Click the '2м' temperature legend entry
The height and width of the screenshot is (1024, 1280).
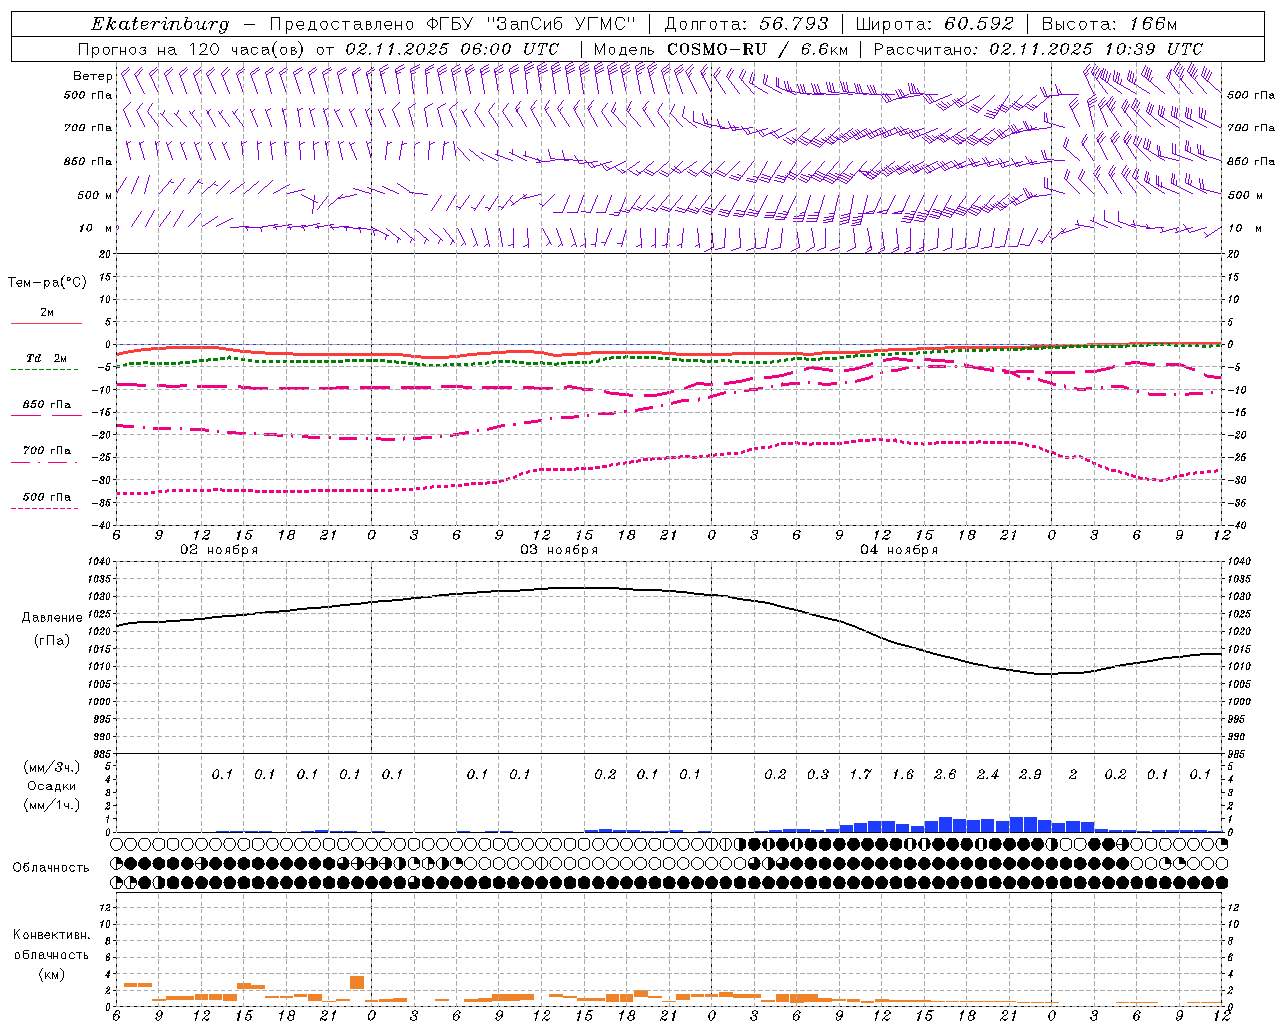coord(47,312)
